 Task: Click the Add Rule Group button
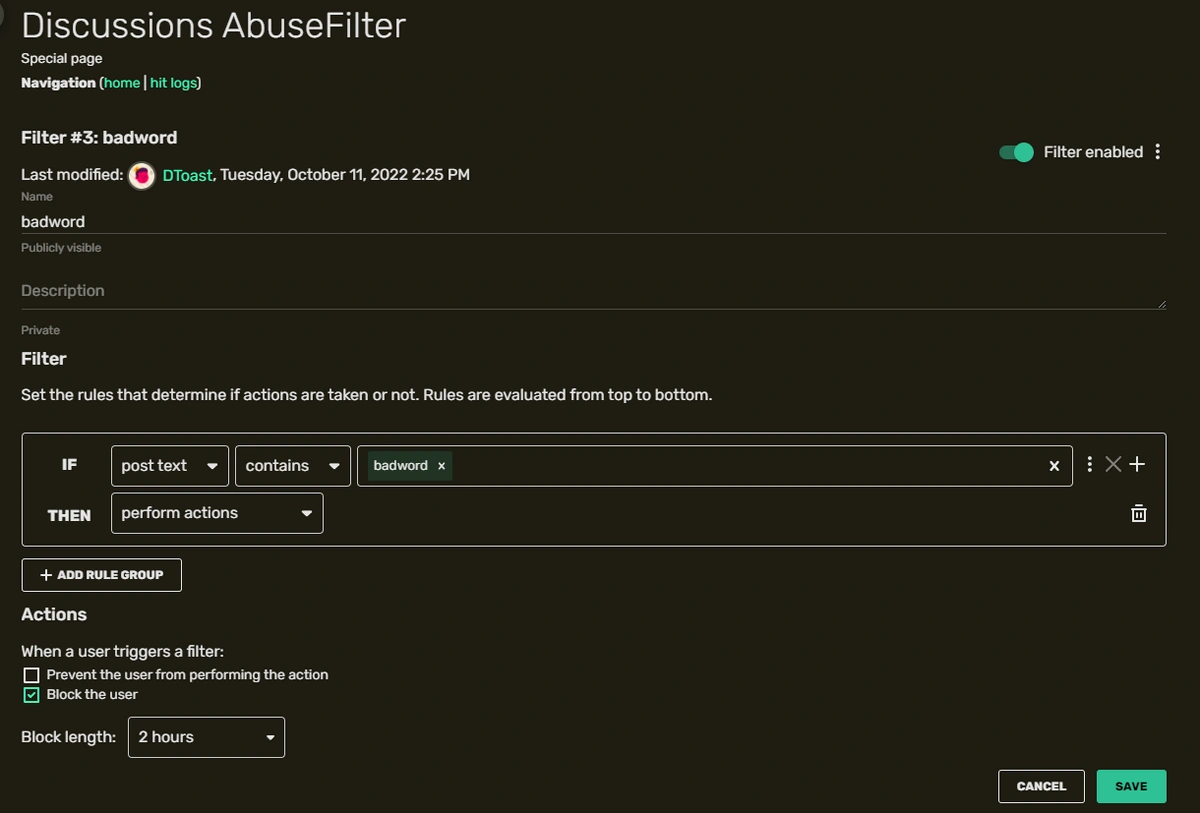tap(101, 575)
